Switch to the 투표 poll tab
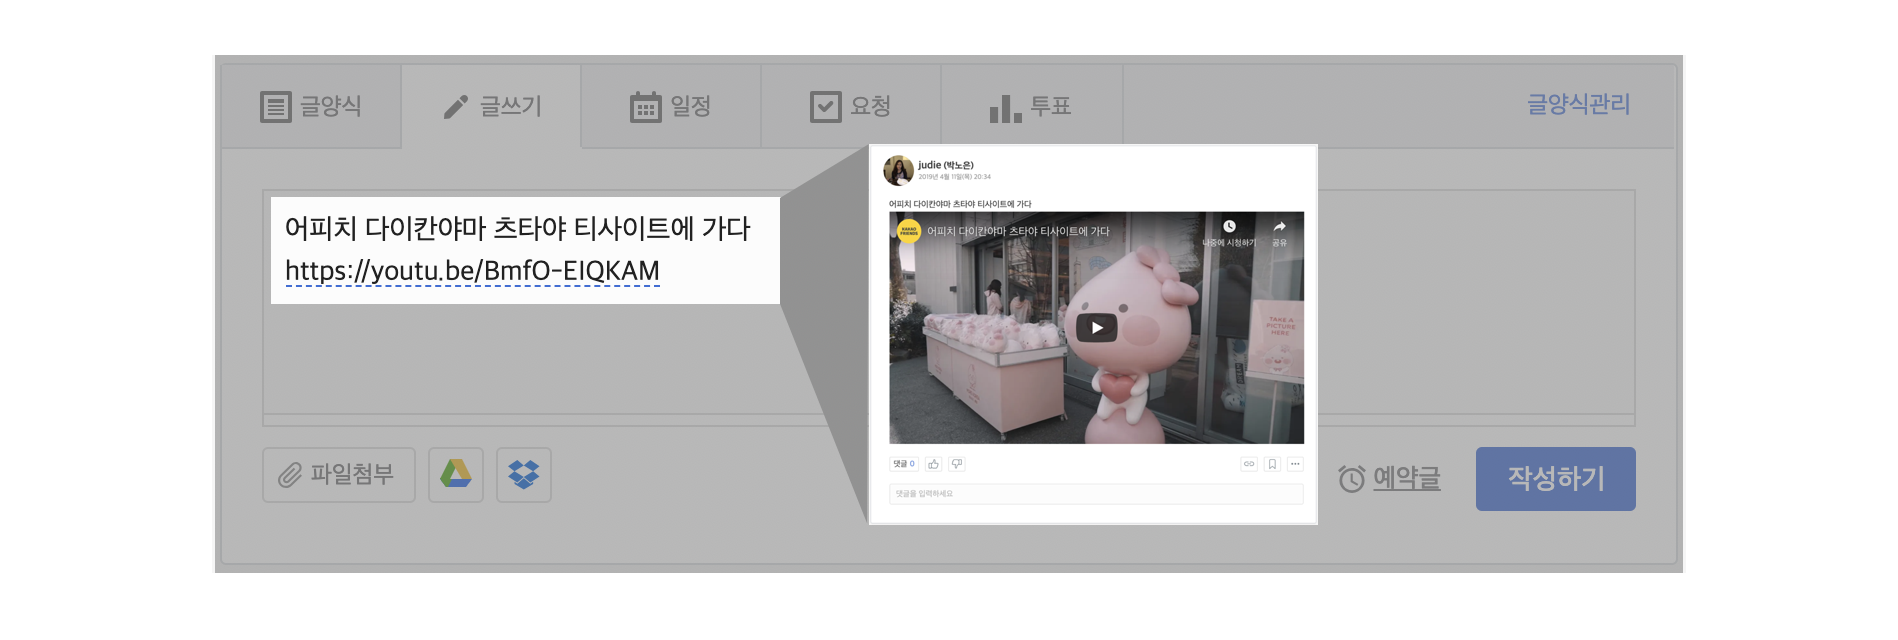Screen dimensions: 1898x640 1031,107
